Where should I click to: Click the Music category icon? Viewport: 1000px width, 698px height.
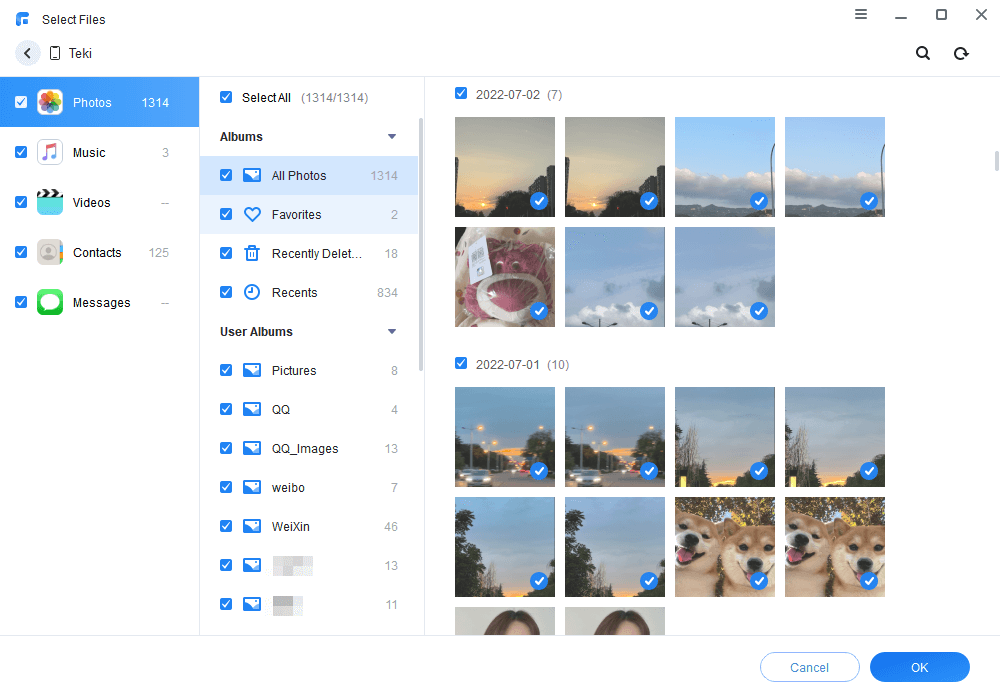(50, 153)
